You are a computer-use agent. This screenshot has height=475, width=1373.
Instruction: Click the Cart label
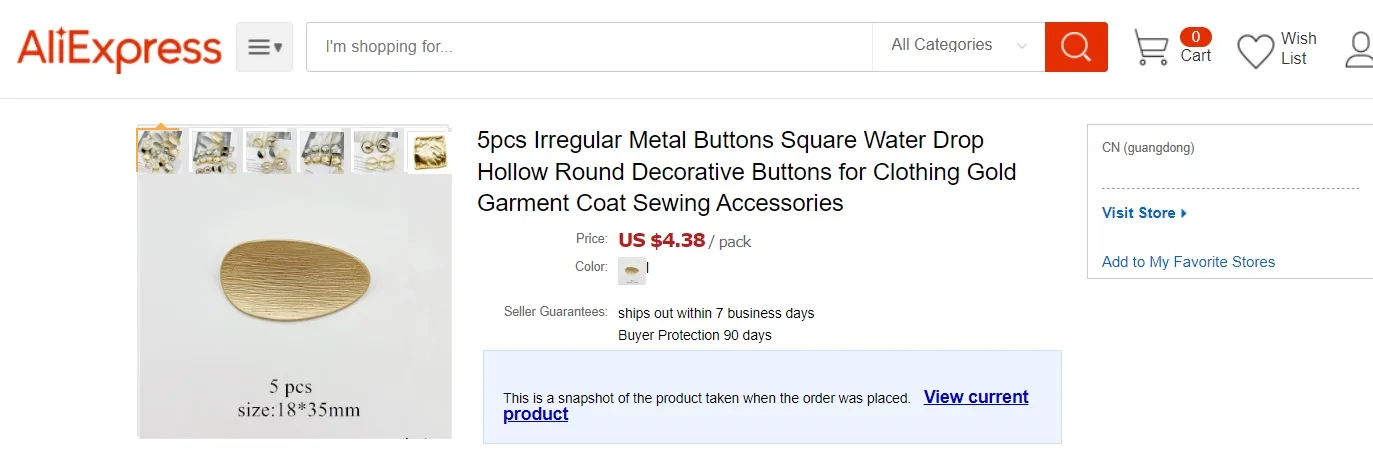pos(1196,56)
